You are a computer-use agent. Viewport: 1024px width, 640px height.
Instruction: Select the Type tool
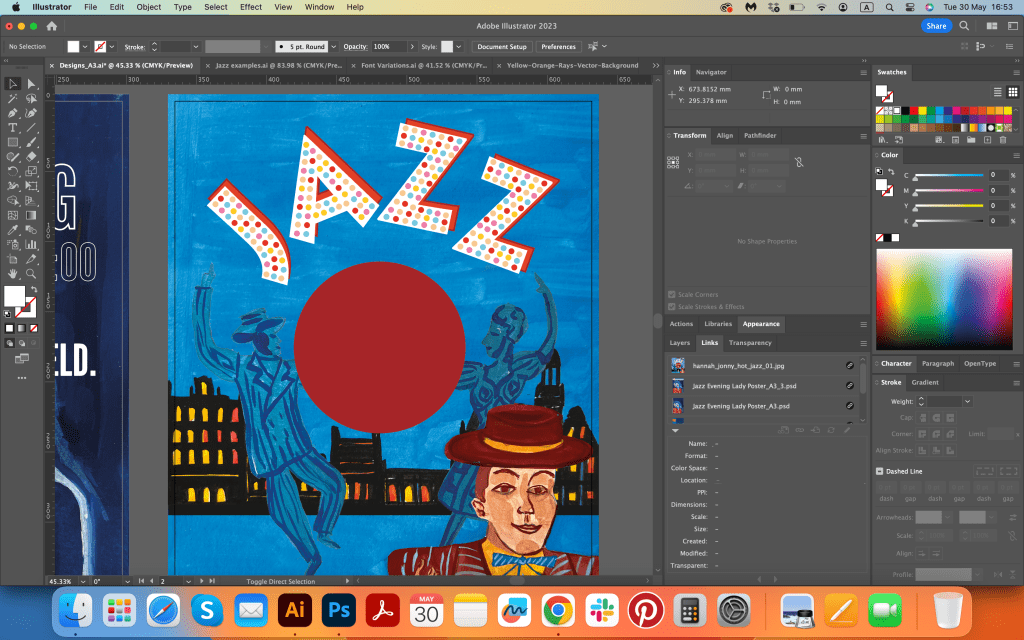pos(13,128)
